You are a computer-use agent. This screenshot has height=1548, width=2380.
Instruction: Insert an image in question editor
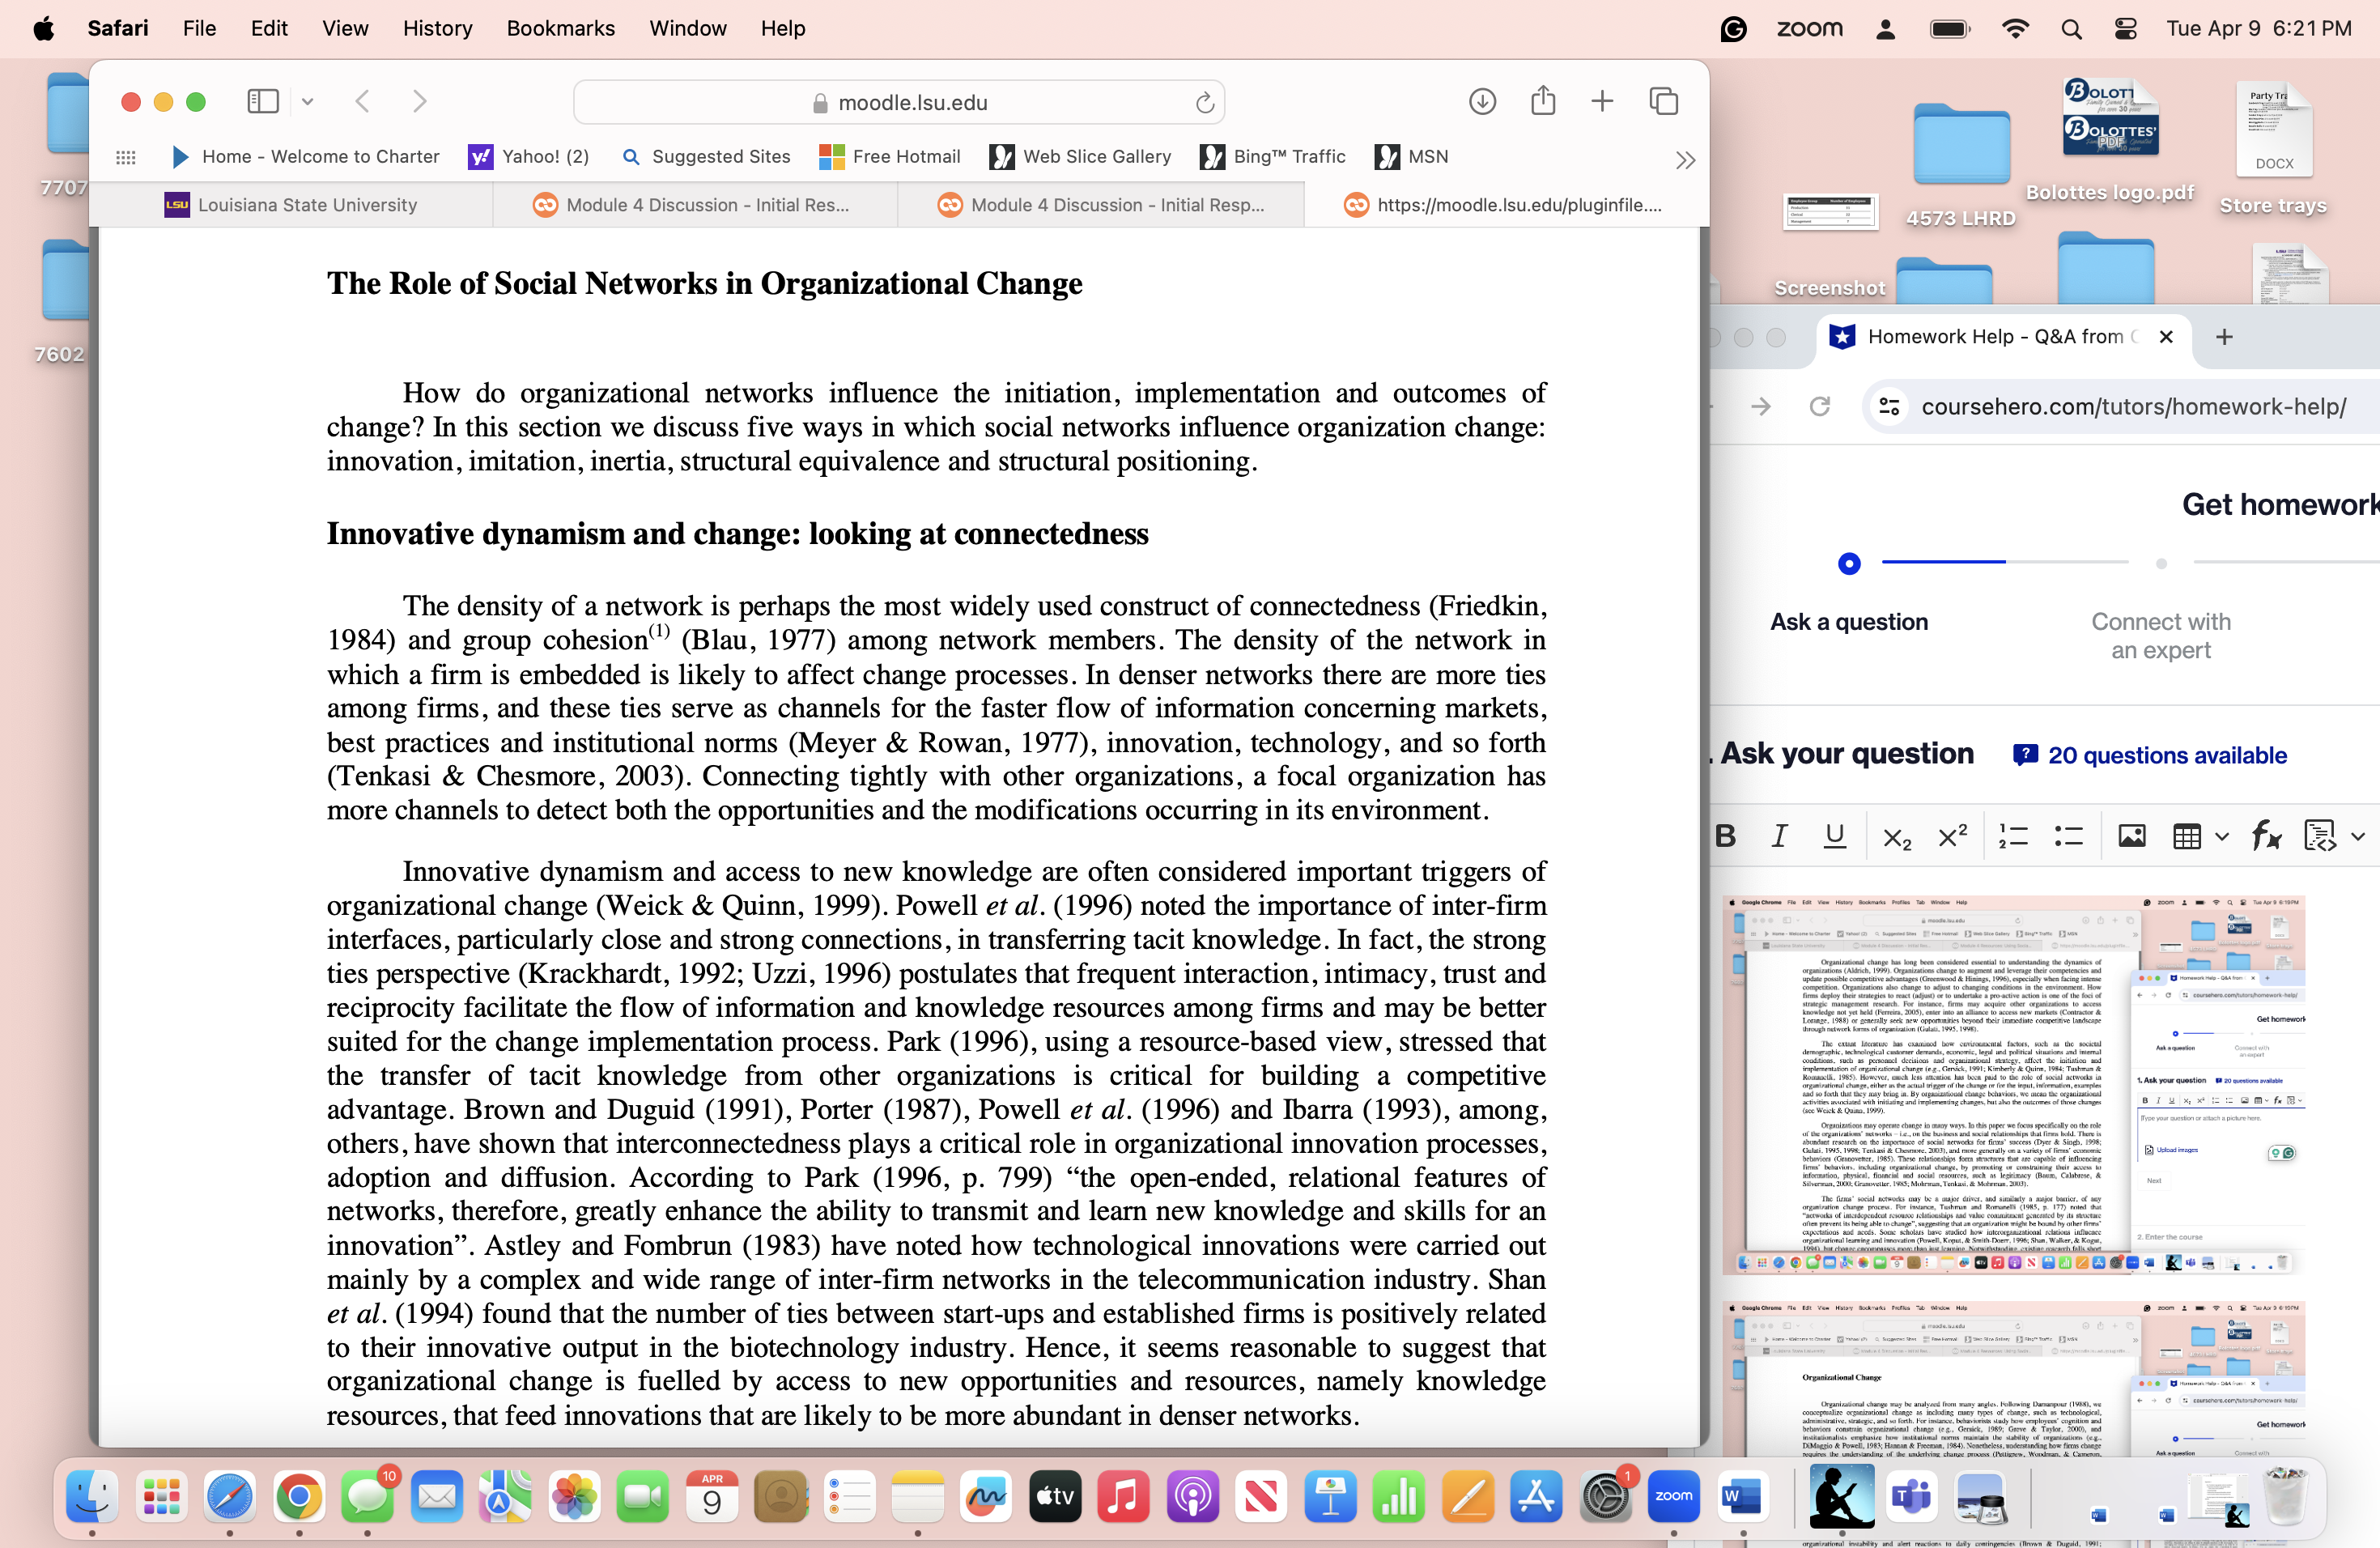tap(2131, 836)
